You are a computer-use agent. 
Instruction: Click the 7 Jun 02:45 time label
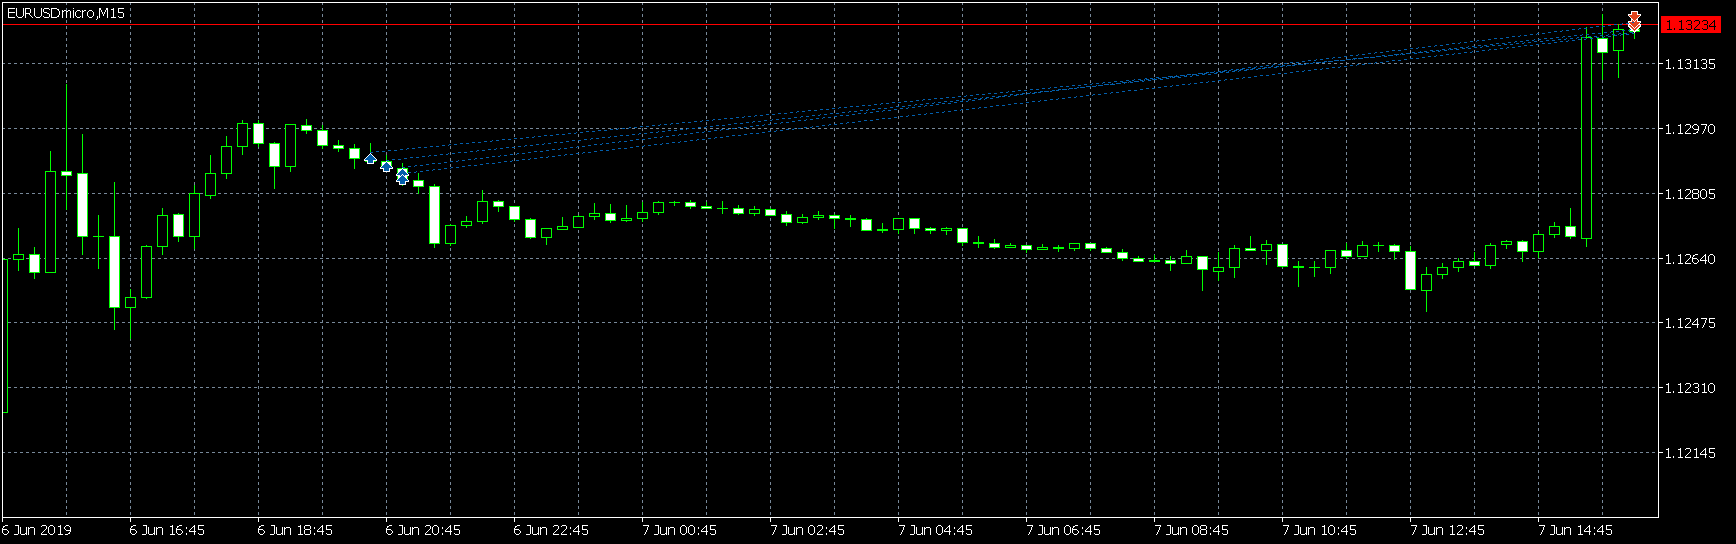pos(807,530)
